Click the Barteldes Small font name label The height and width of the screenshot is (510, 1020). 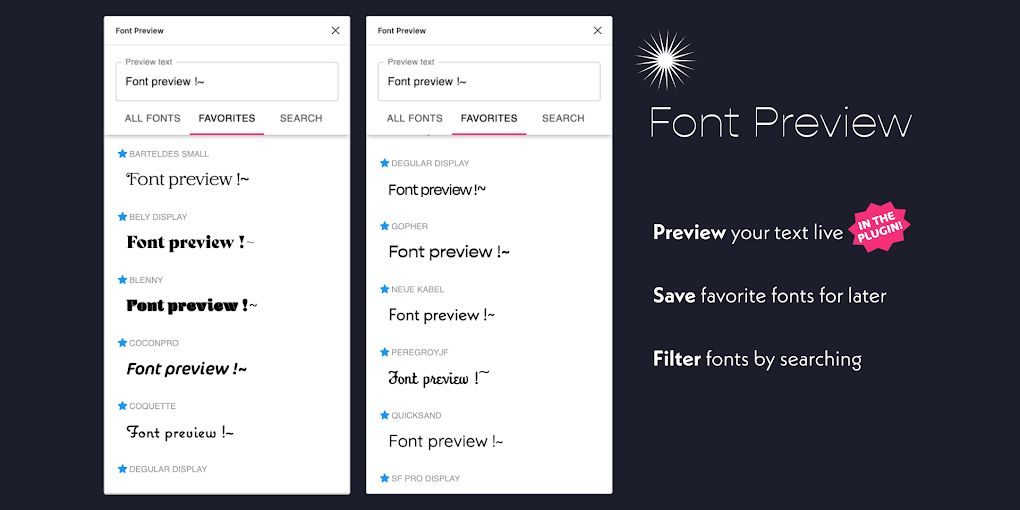[x=169, y=154]
